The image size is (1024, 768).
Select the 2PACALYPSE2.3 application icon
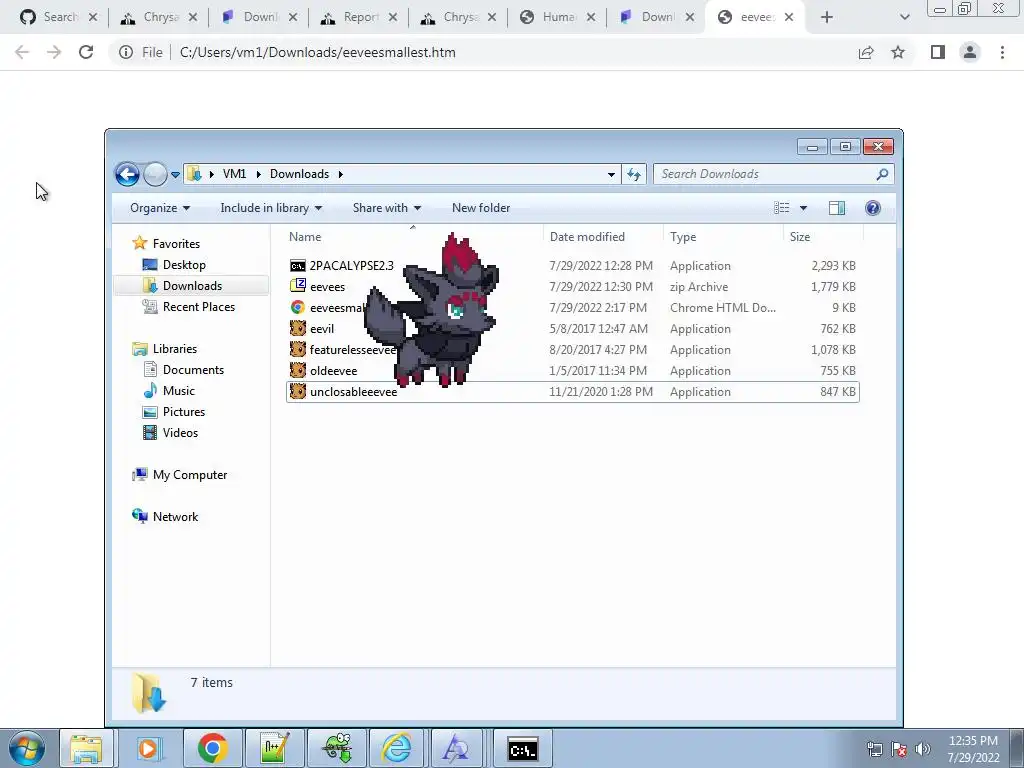click(298, 266)
